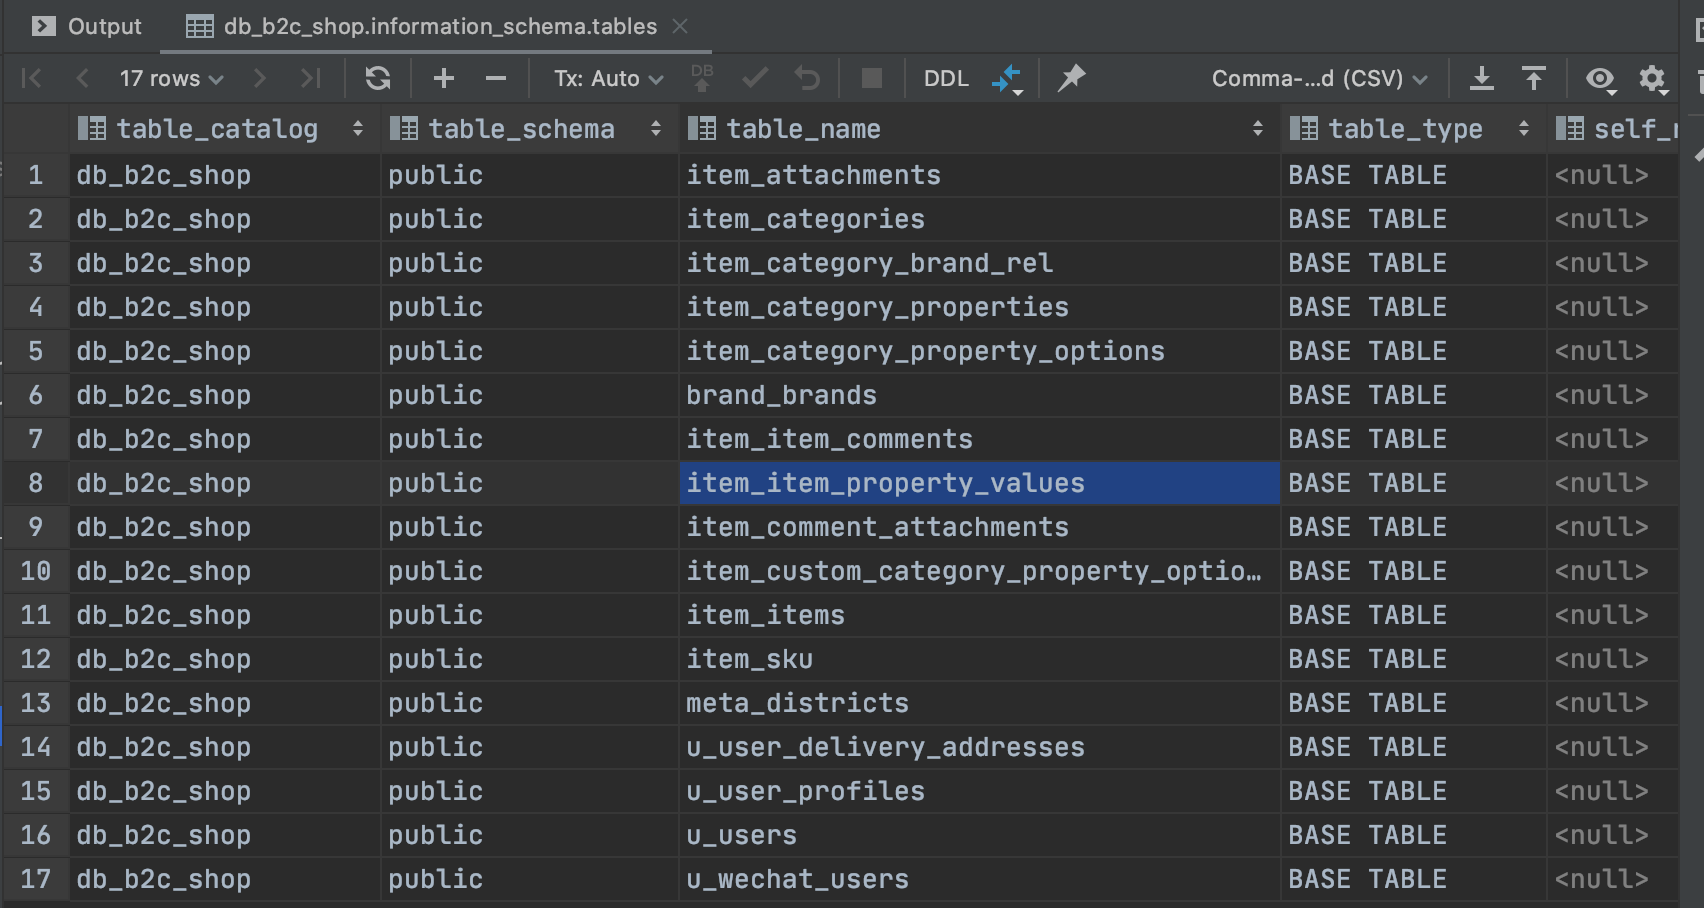Open the table settings gear

pos(1653,79)
